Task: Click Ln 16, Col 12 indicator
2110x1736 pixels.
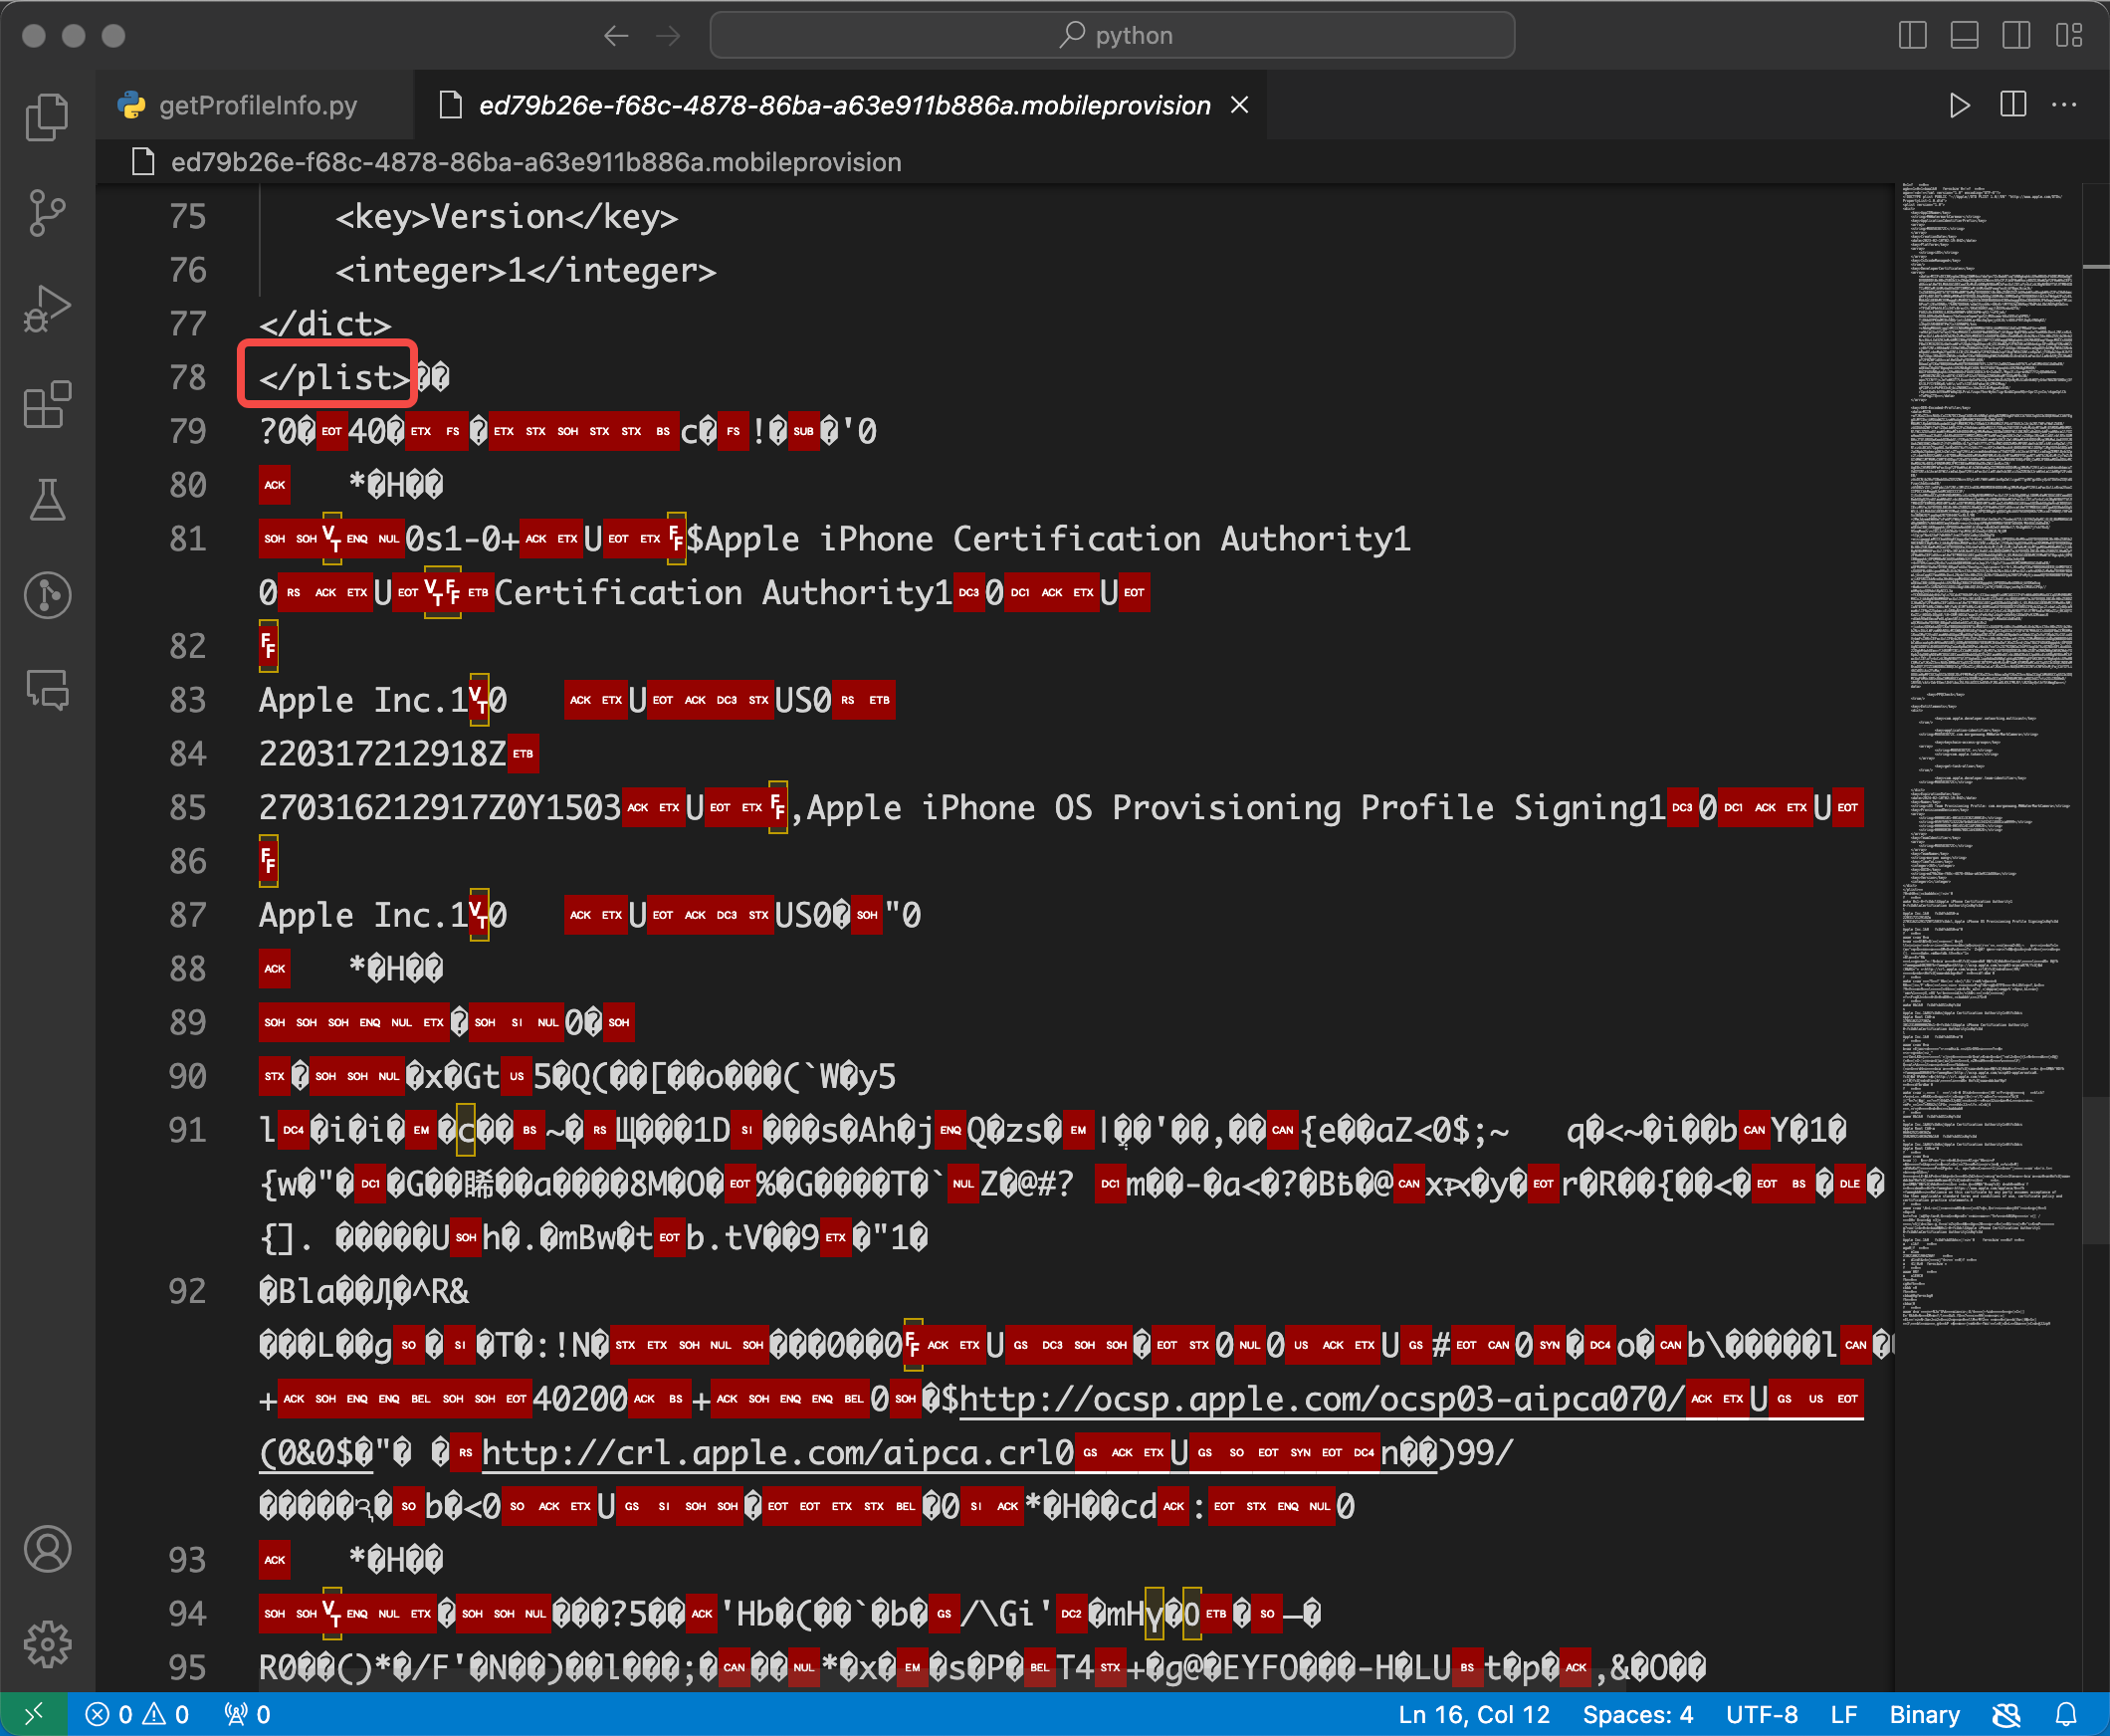Action: (1473, 1714)
